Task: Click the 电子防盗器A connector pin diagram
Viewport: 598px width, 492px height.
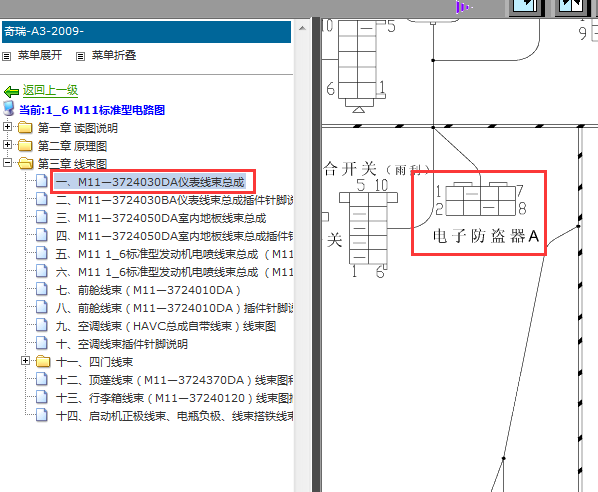Action: pyautogui.click(x=481, y=199)
